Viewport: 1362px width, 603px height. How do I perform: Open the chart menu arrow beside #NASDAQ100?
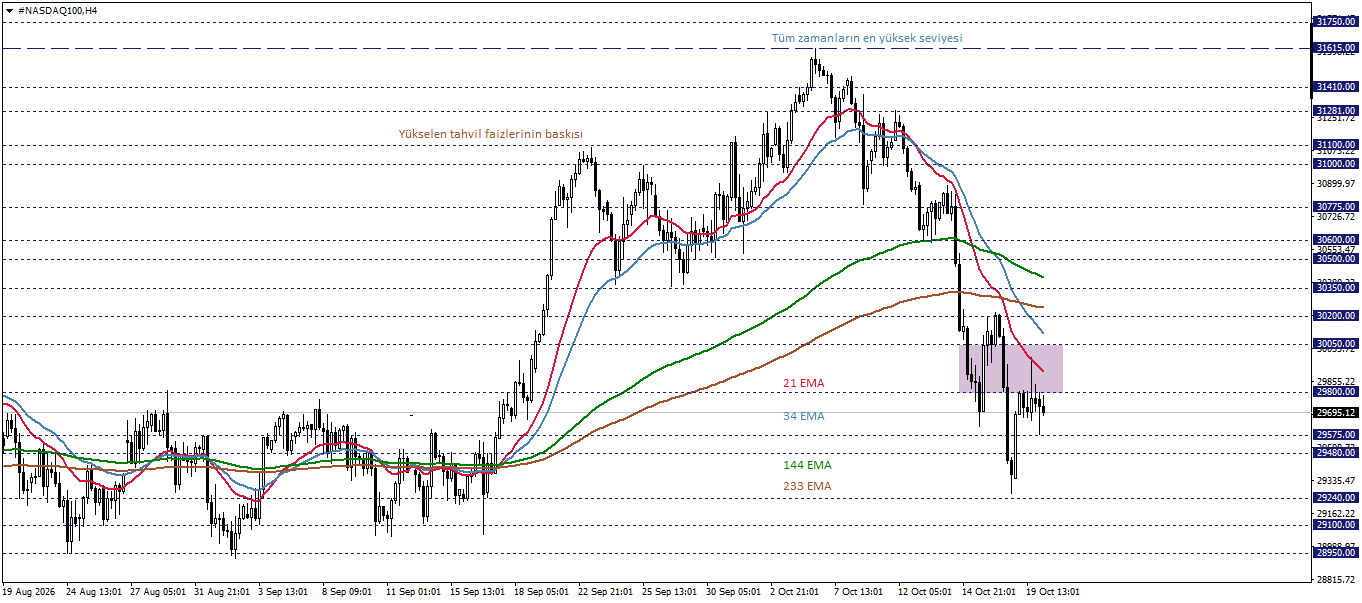(9, 9)
